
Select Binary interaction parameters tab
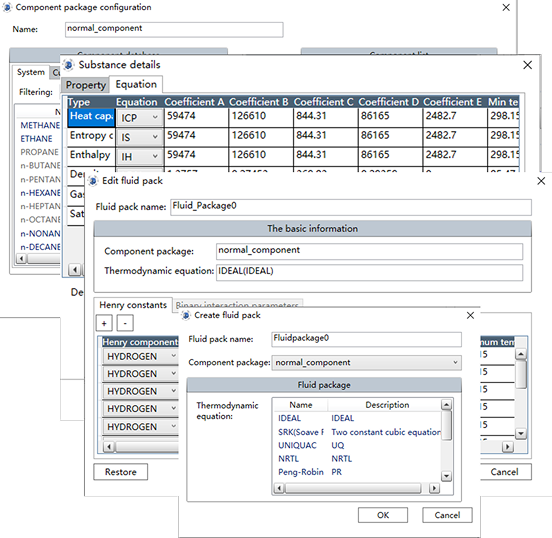(x=237, y=305)
